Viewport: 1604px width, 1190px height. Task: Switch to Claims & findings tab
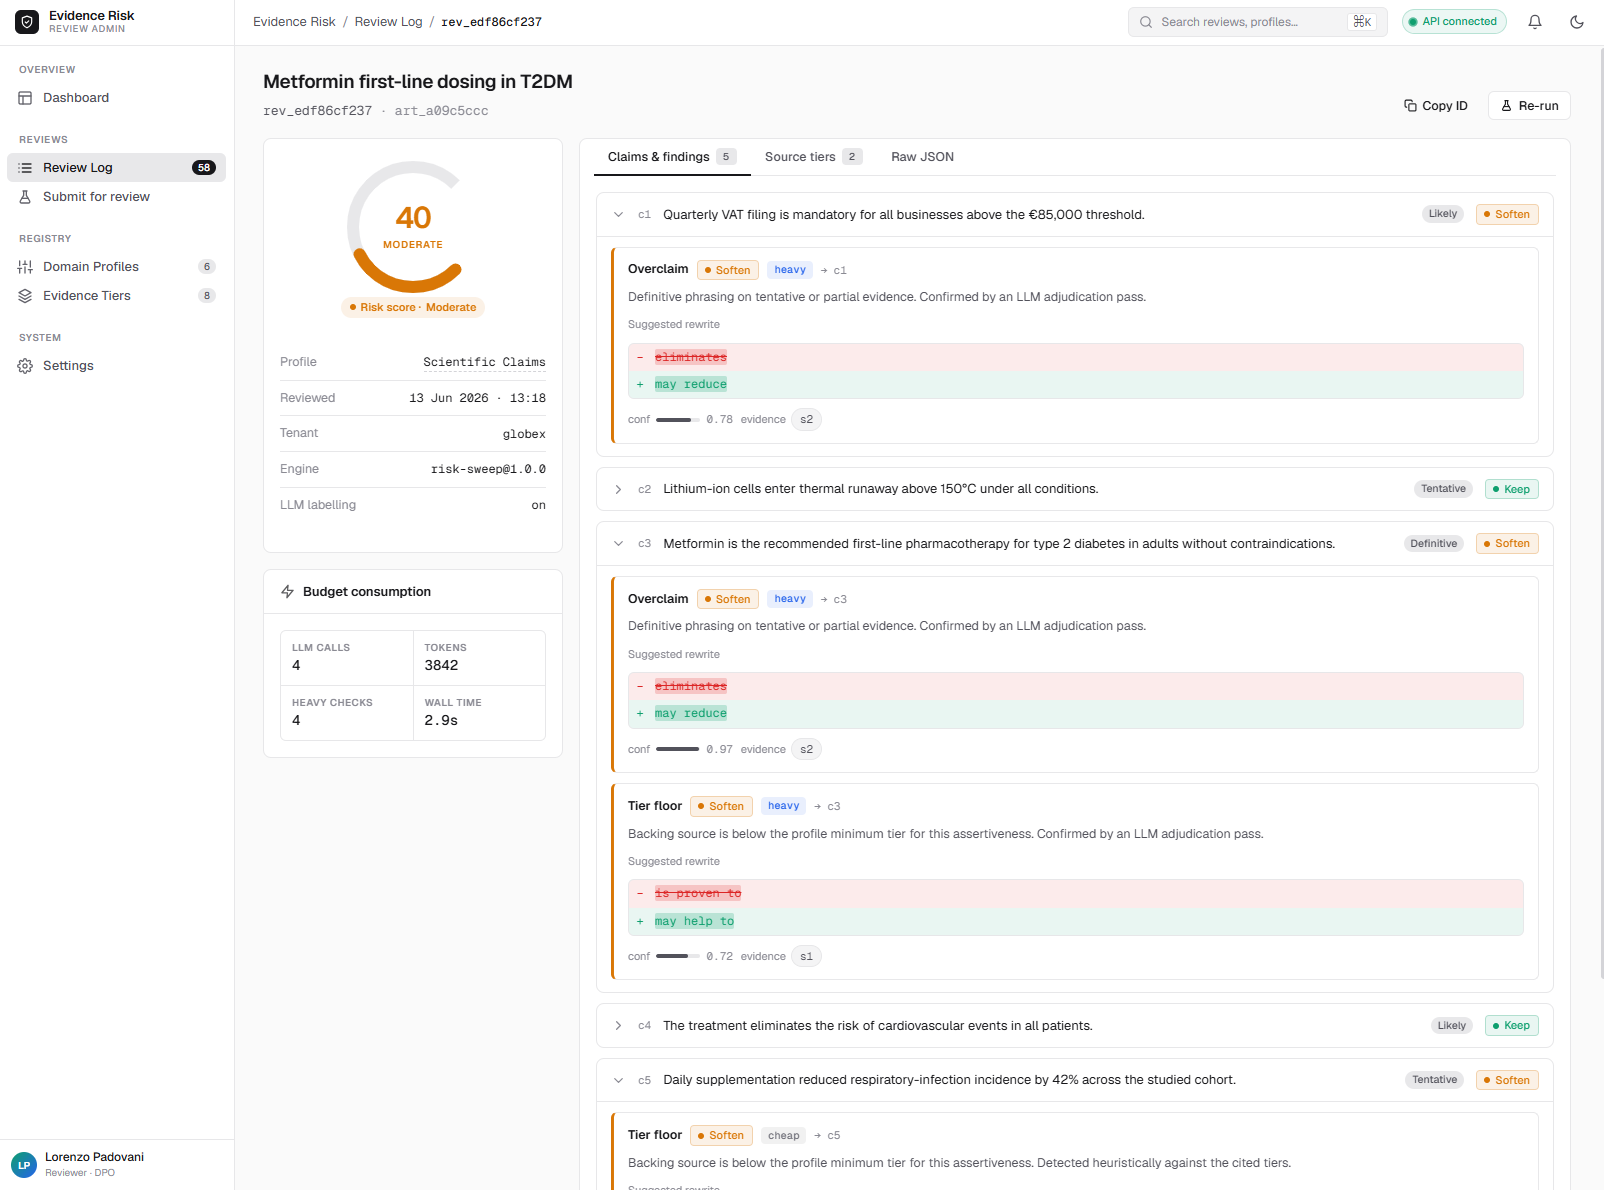tap(672, 157)
